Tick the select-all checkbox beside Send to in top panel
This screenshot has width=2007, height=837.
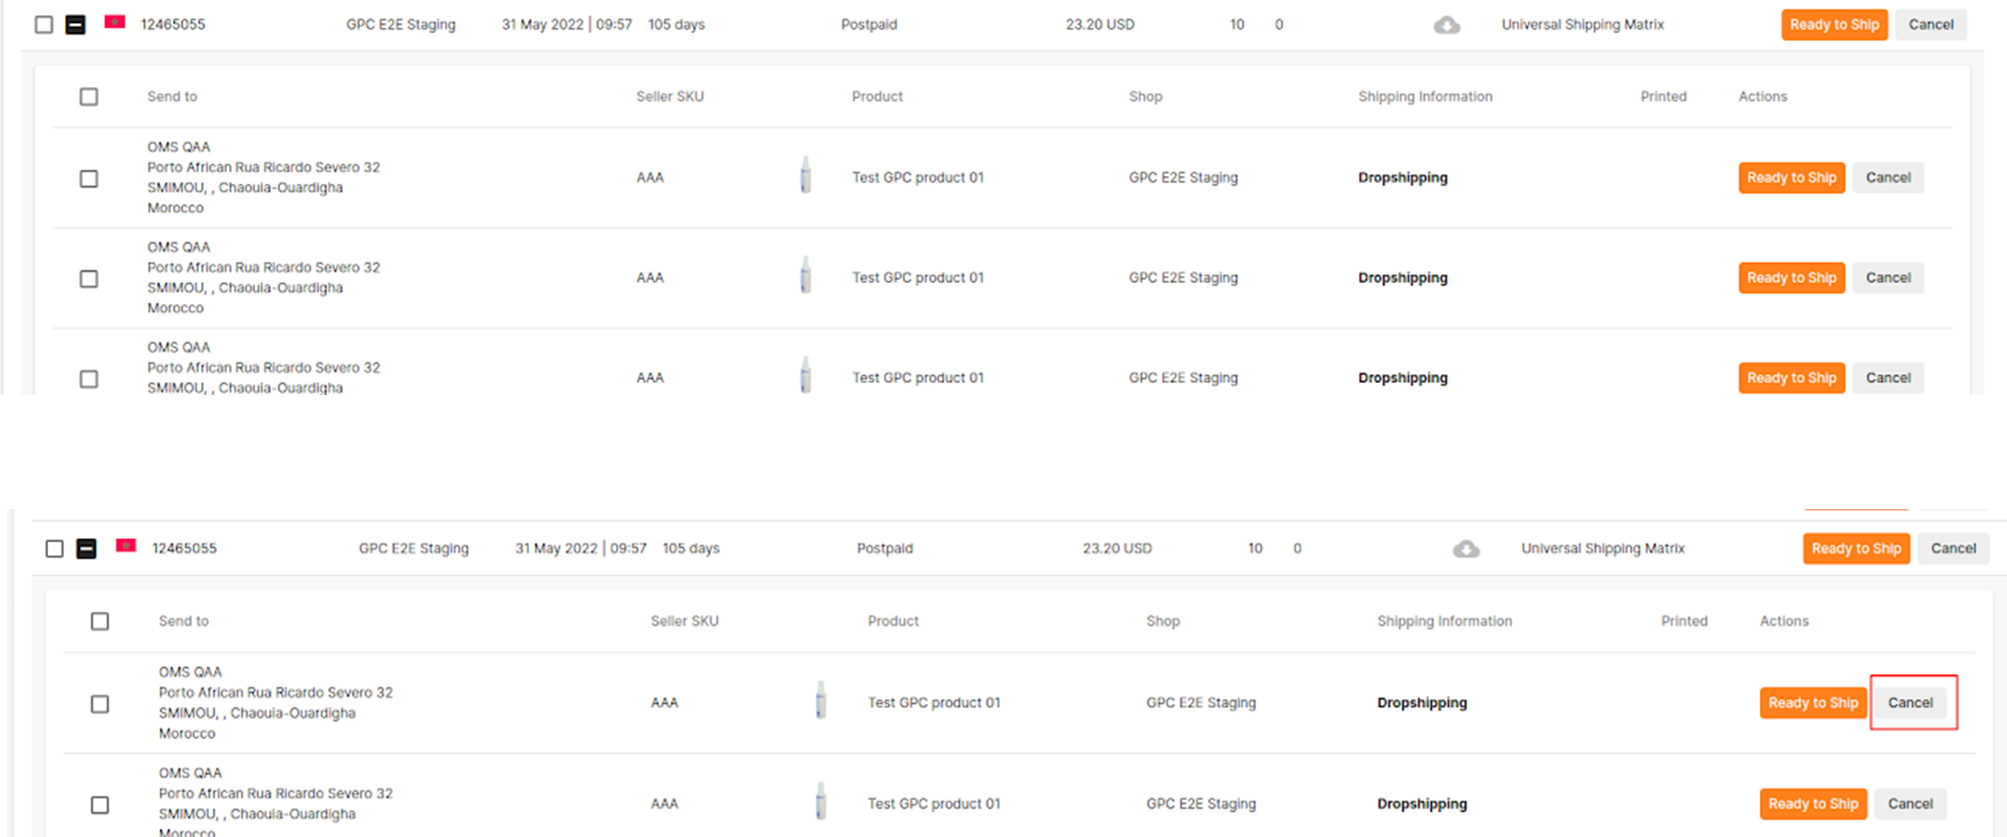coord(89,97)
